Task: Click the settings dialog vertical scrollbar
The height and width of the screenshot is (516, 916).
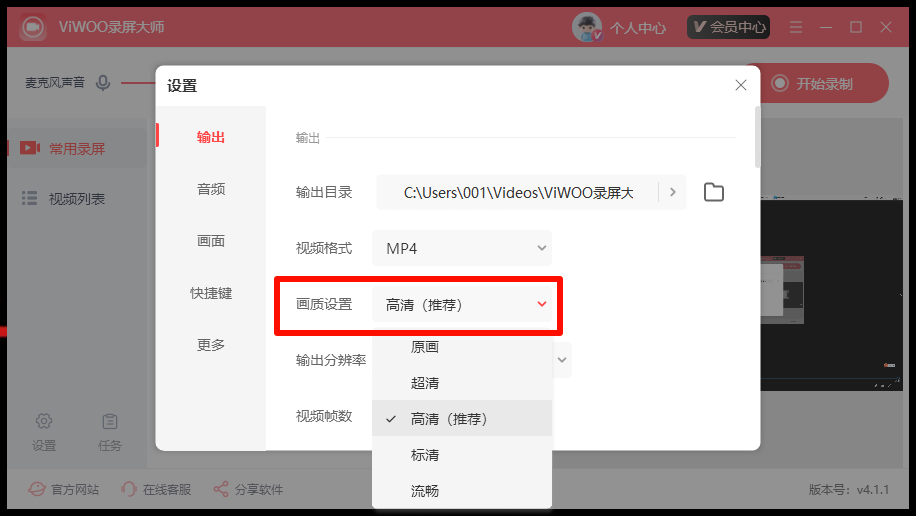Action: (x=757, y=137)
